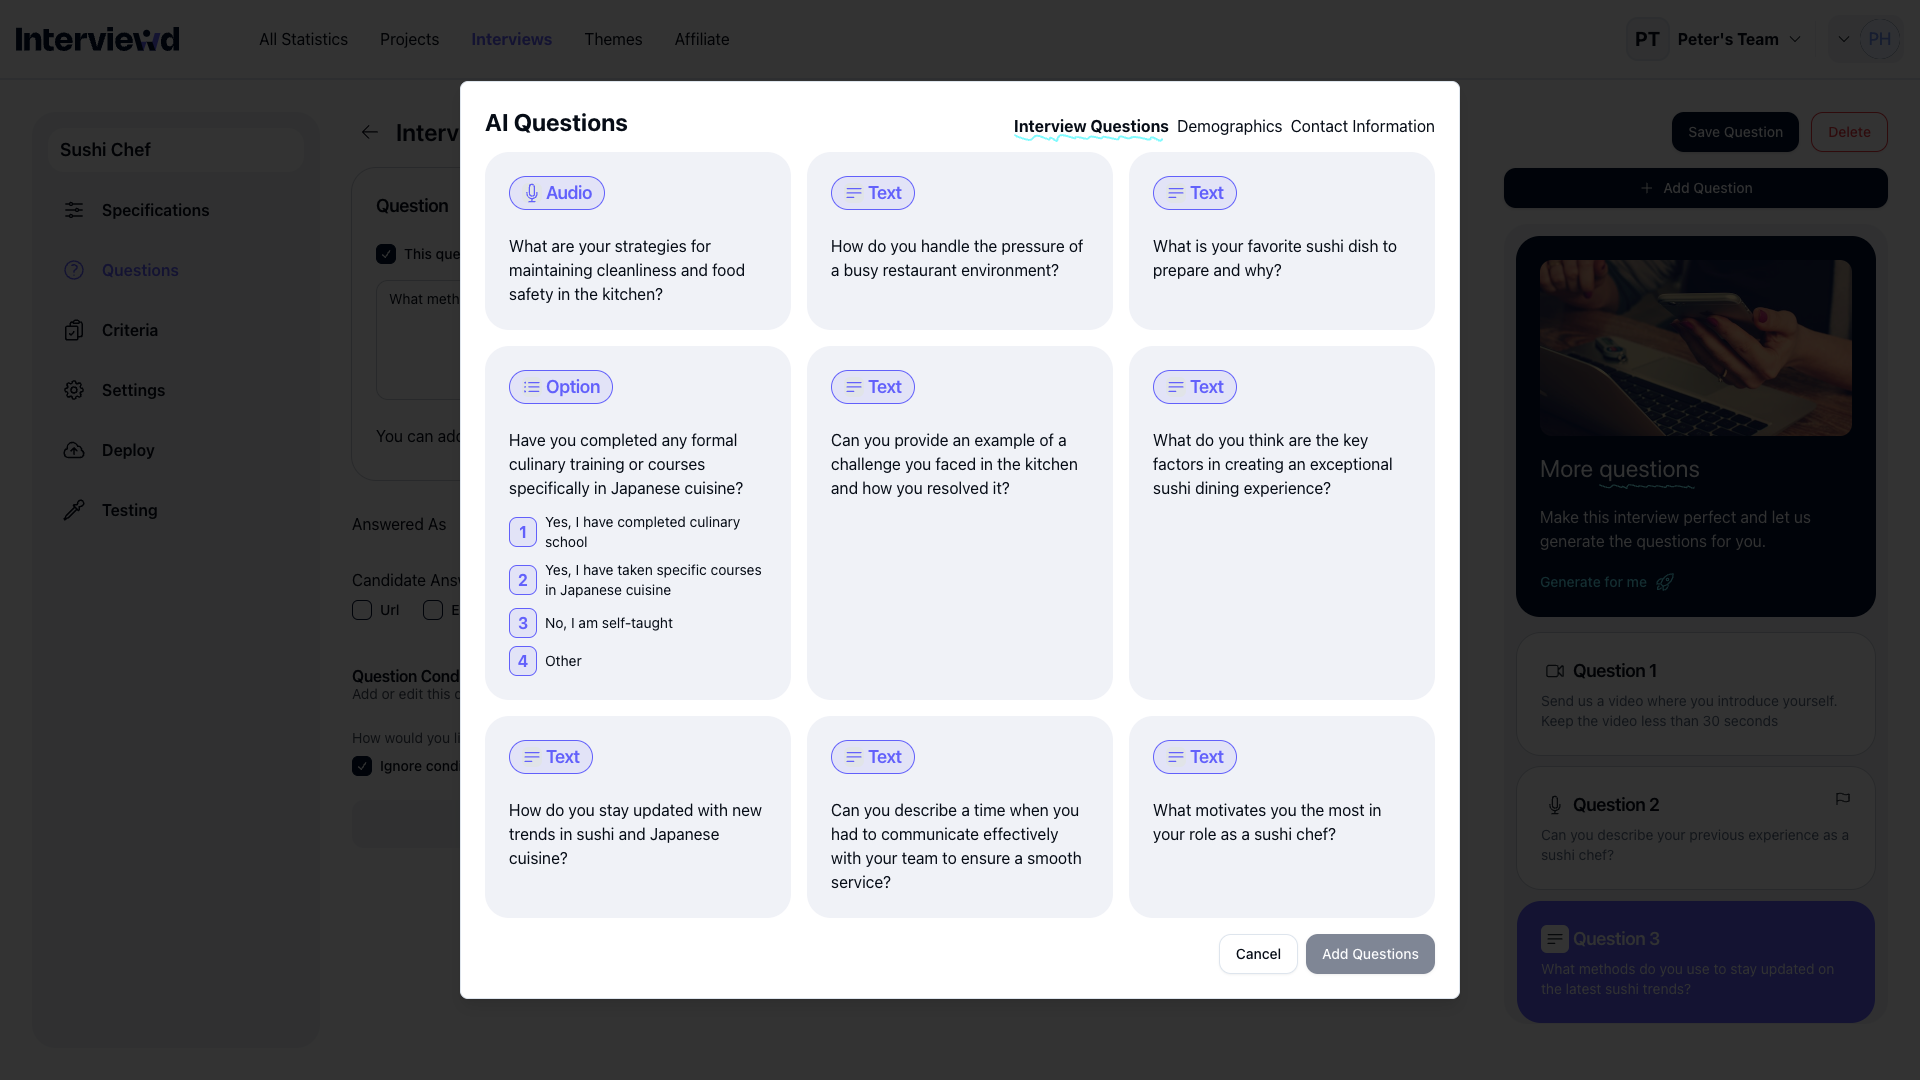Select the Testing wrench icon

tap(74, 510)
